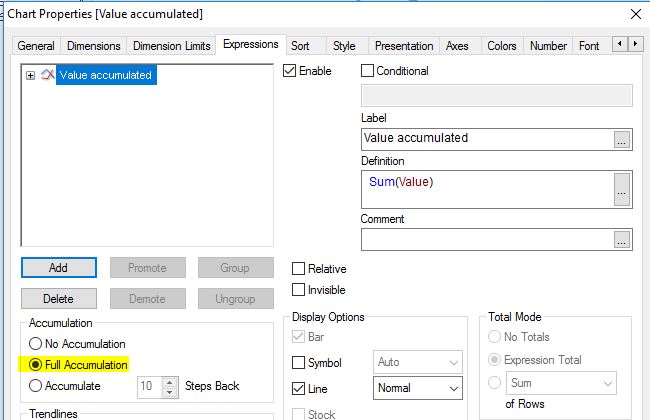Expand the Value accumulated expression node

31,75
